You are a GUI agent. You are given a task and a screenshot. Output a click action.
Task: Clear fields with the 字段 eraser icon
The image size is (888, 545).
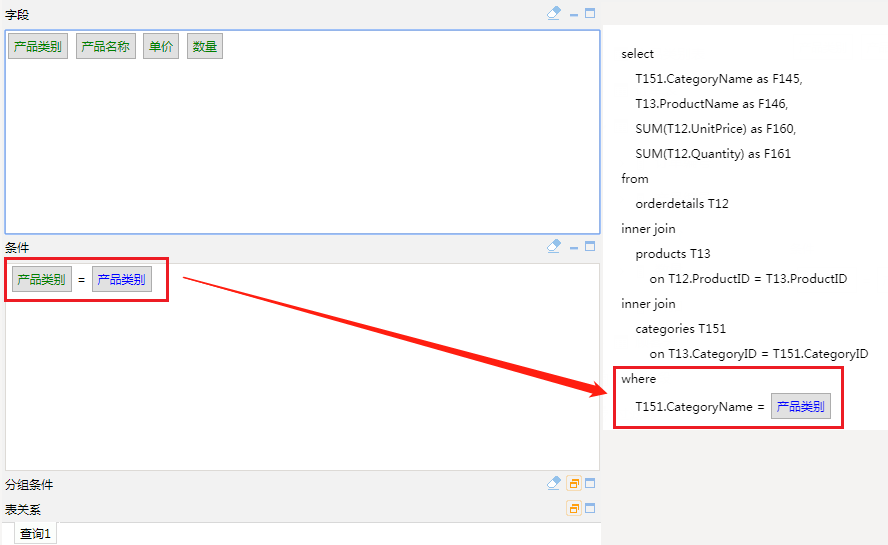click(x=554, y=13)
